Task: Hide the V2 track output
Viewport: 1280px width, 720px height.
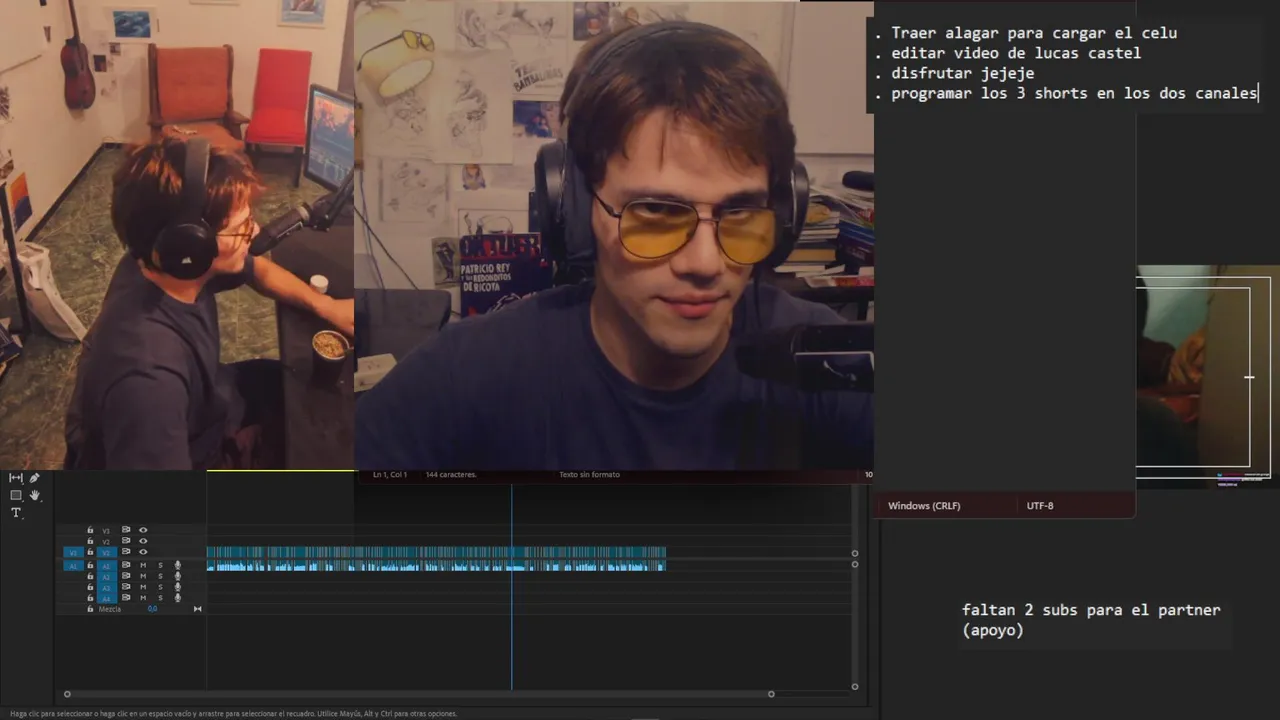Action: coord(143,541)
